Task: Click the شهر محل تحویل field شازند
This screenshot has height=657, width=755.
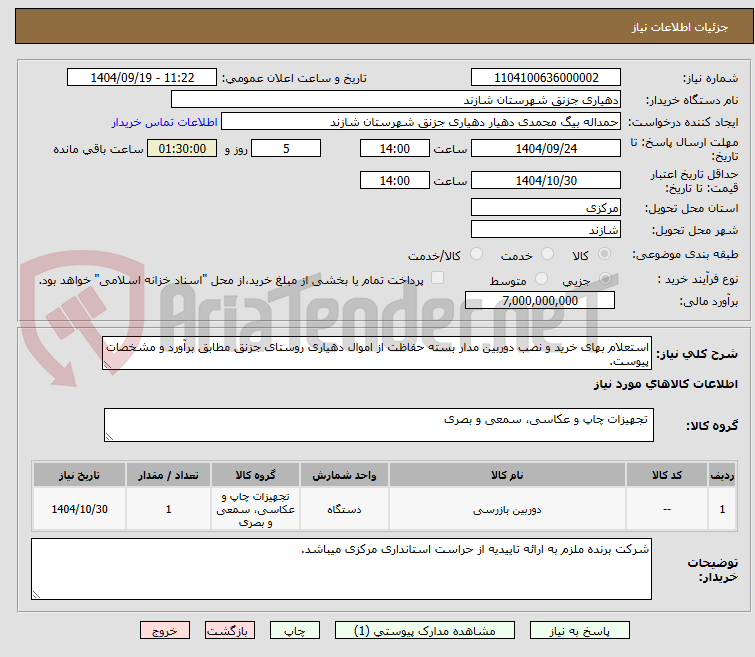Action: (546, 230)
